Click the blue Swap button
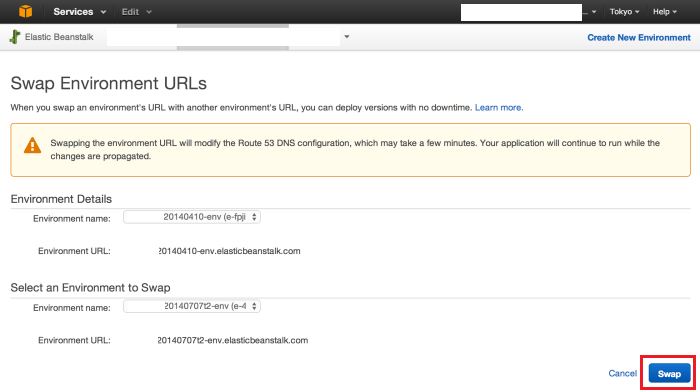The image size is (700, 392). pyautogui.click(x=669, y=373)
